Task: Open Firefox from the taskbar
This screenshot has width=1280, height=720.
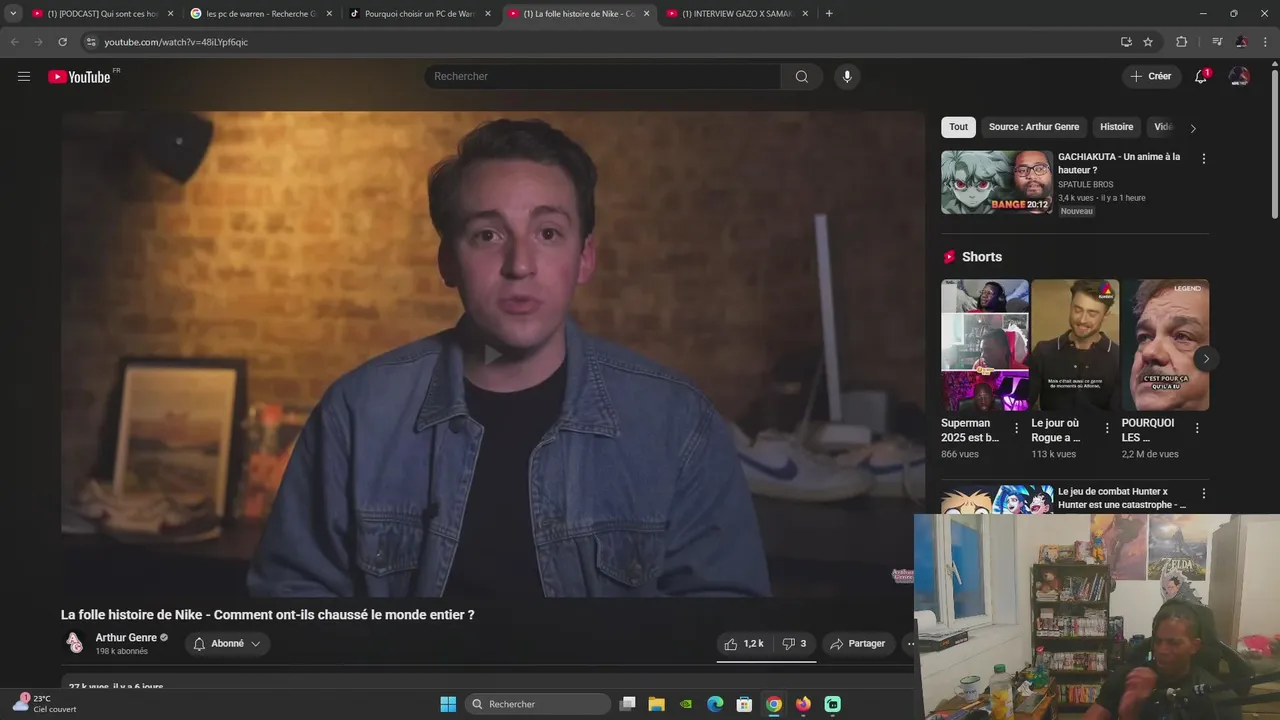Action: coord(803,704)
